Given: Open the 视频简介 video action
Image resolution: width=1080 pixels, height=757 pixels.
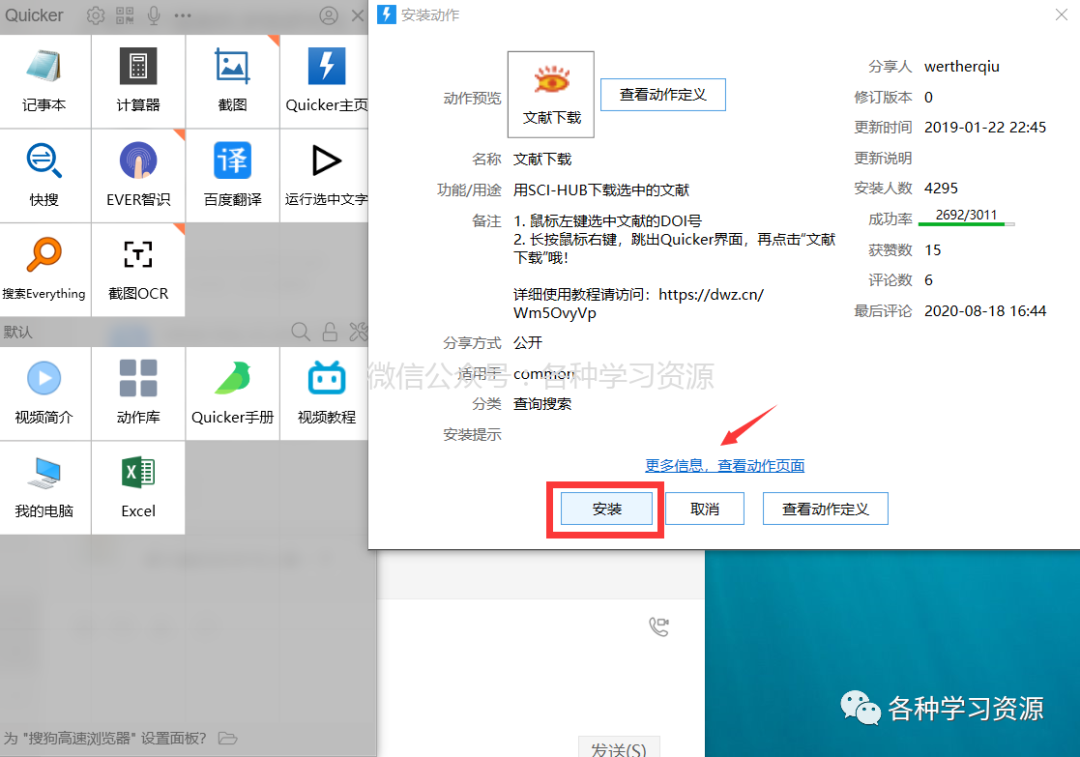Looking at the screenshot, I should [44, 393].
